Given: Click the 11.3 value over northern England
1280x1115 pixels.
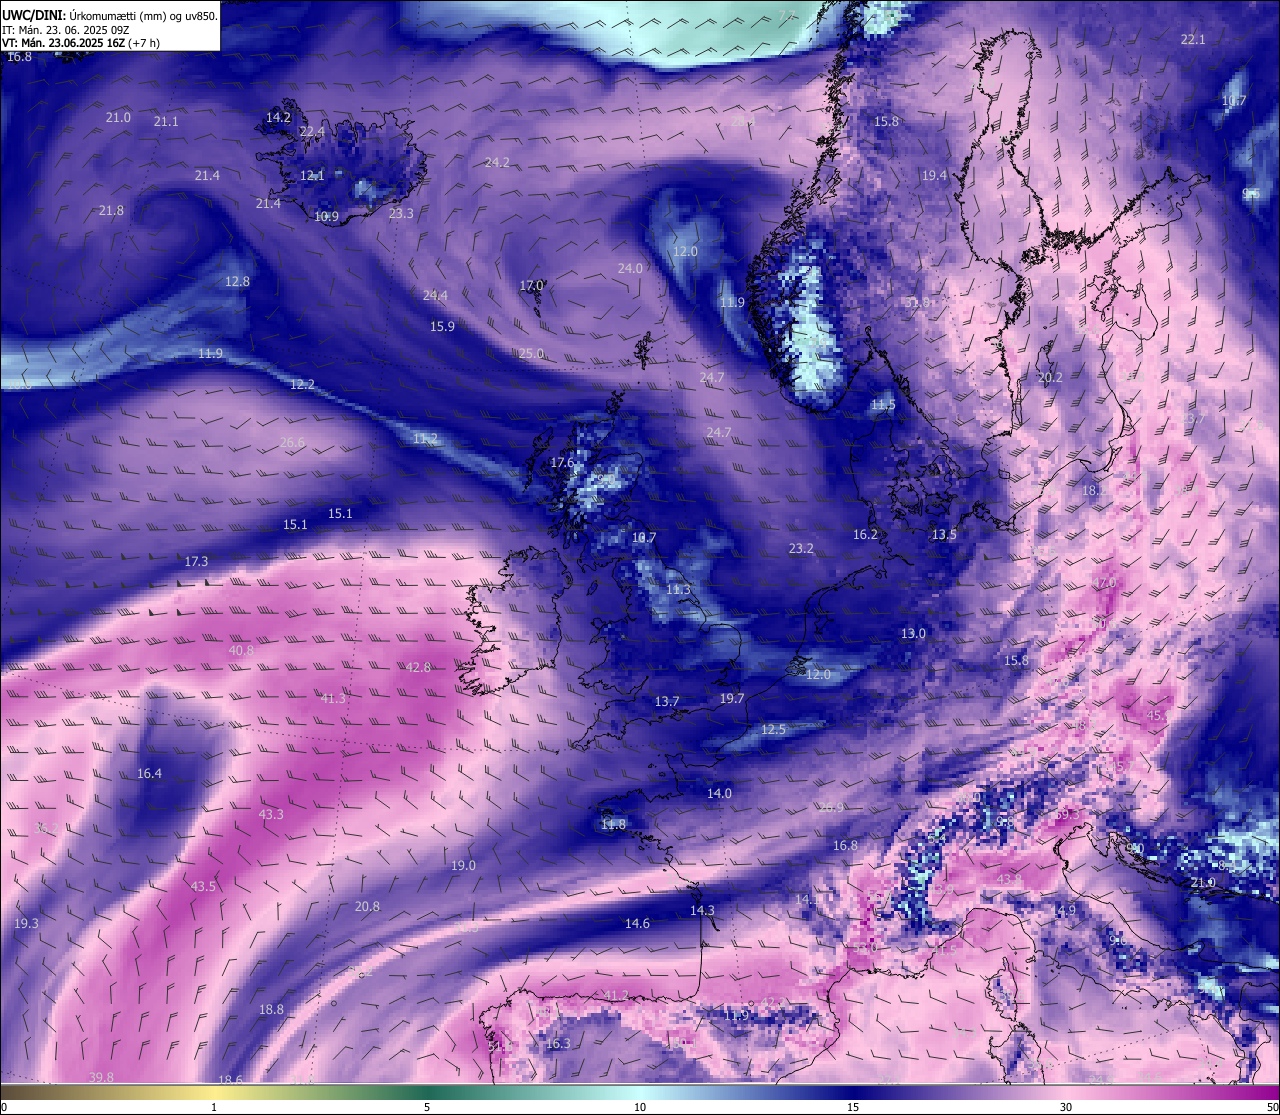Looking at the screenshot, I should pos(678,589).
